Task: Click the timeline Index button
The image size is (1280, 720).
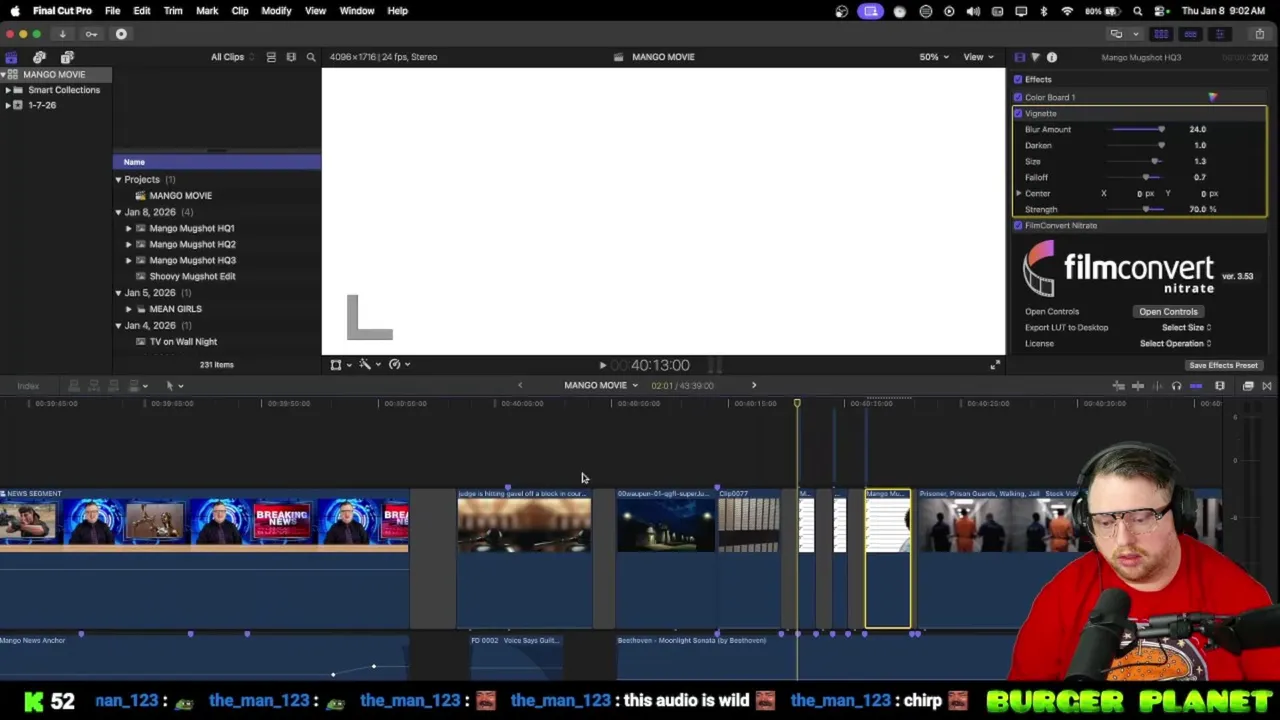Action: tap(28, 386)
